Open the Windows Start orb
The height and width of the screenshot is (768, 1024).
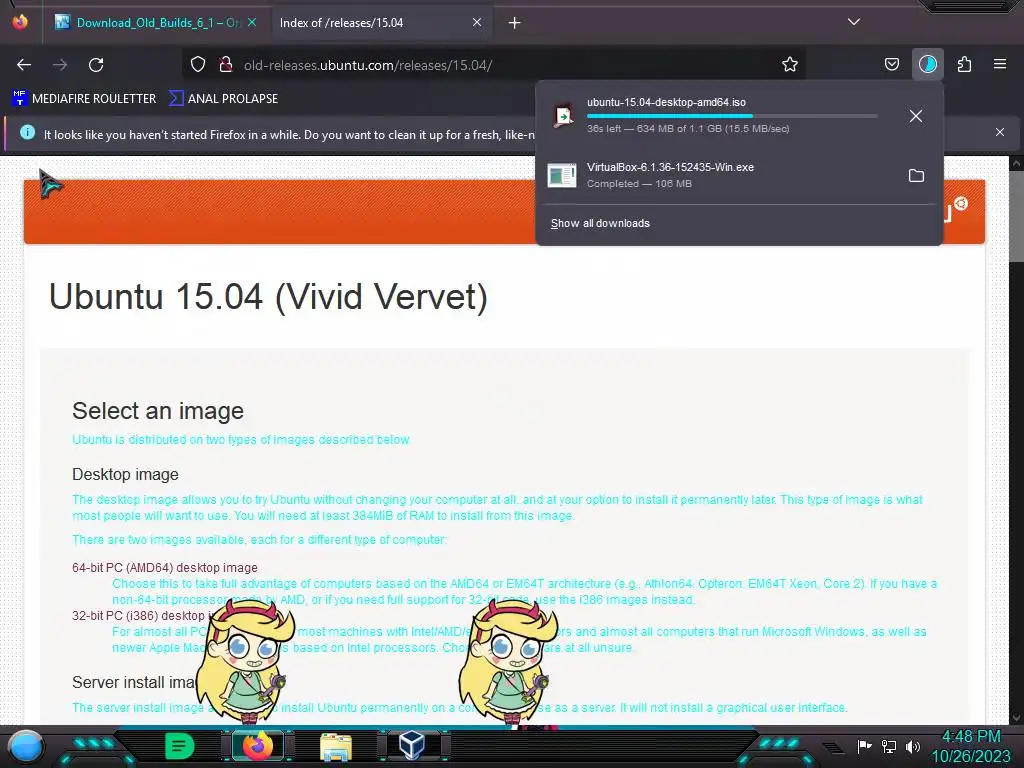(x=26, y=746)
